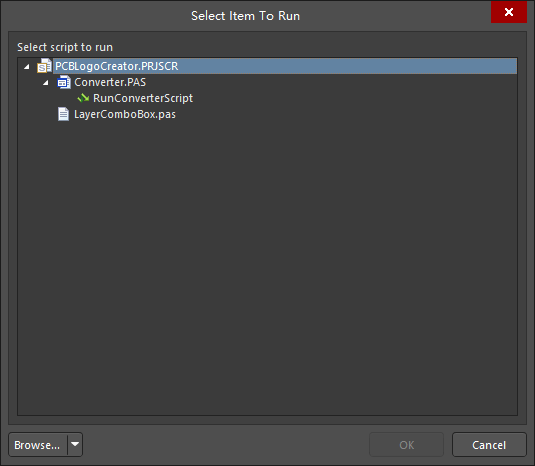
Task: Click the greyed-out OK button
Action: (406, 445)
